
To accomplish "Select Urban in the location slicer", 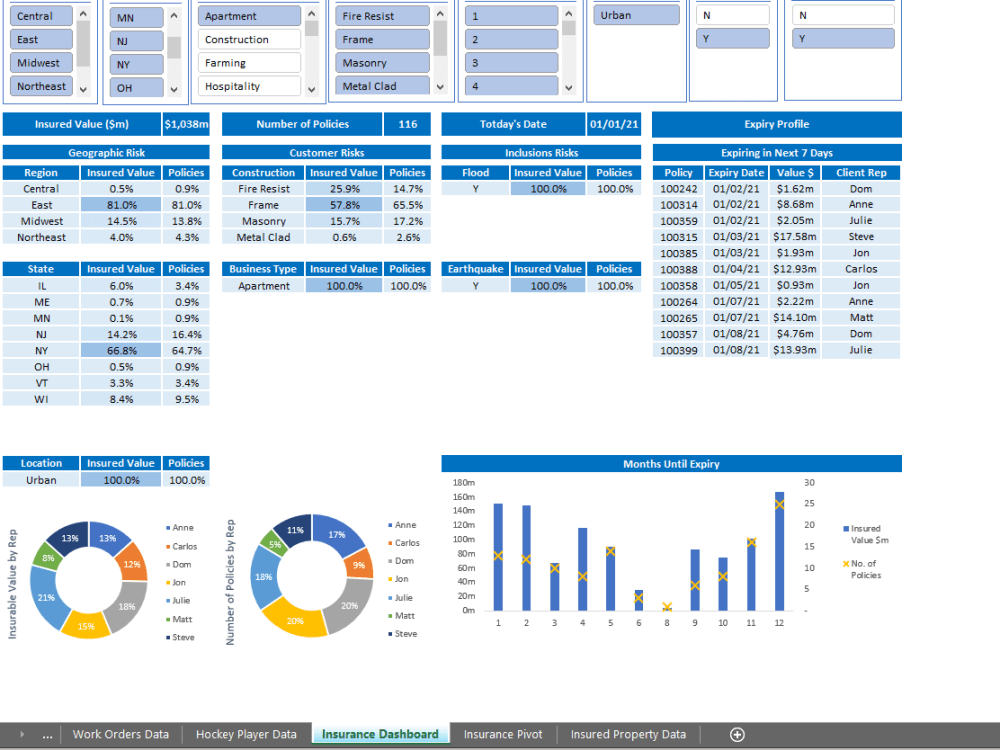I will point(635,16).
